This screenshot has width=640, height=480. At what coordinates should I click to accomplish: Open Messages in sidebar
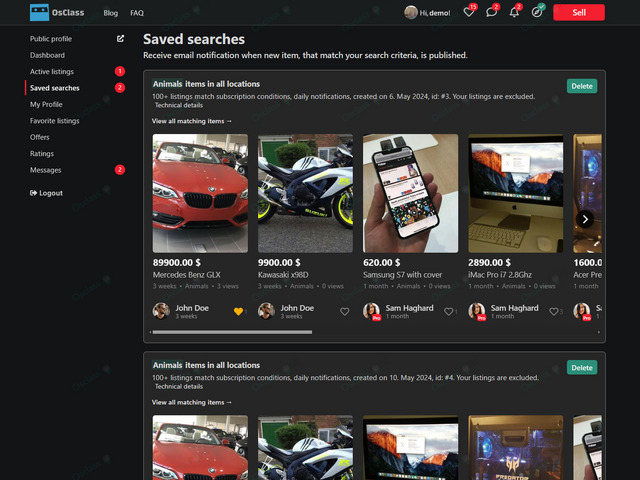(x=46, y=170)
